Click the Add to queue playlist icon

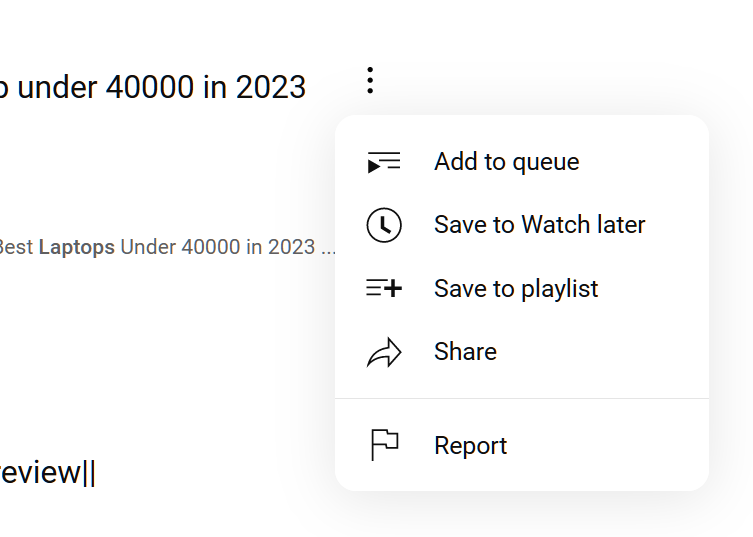(x=384, y=162)
